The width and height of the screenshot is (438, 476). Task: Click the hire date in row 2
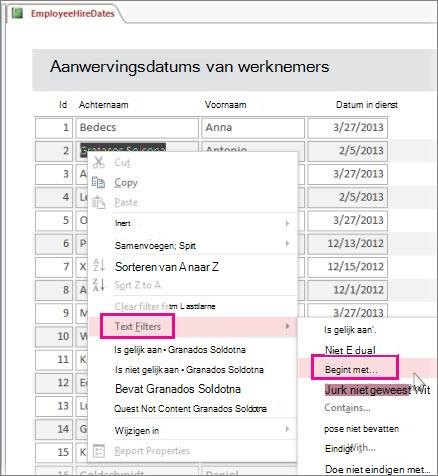pos(347,151)
